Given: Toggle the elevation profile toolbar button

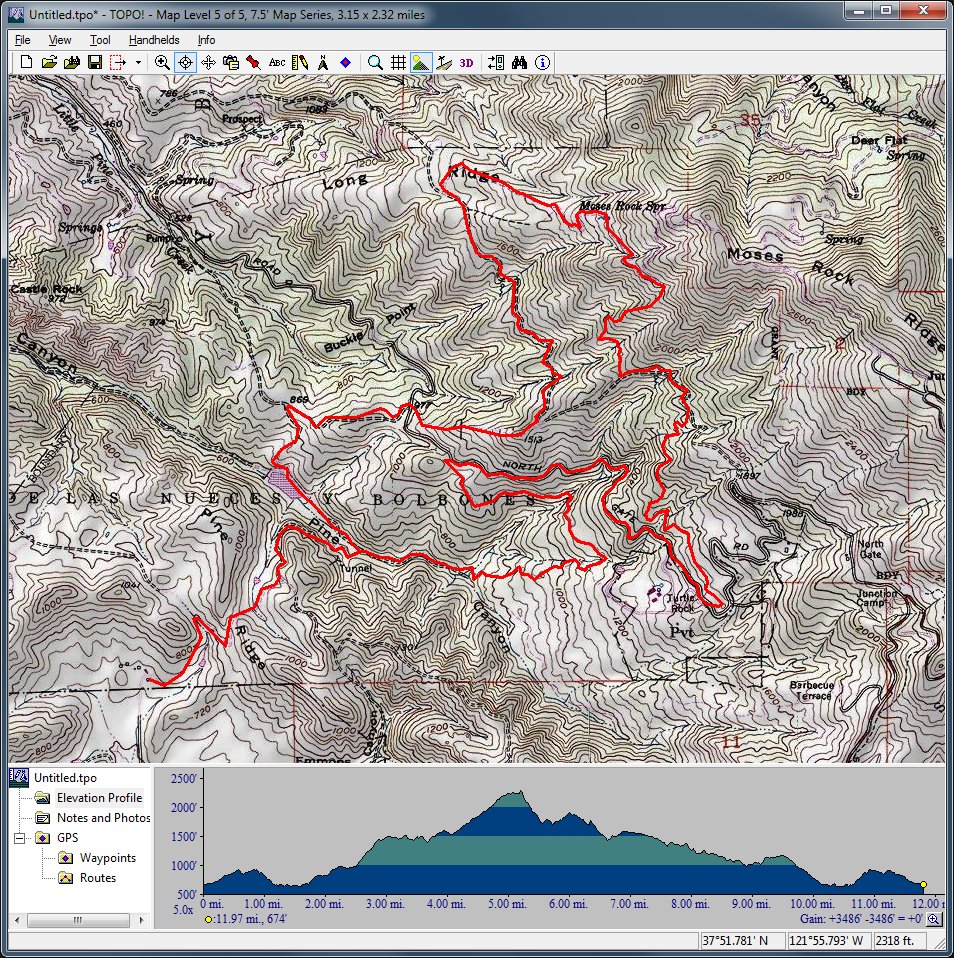Looking at the screenshot, I should point(421,62).
